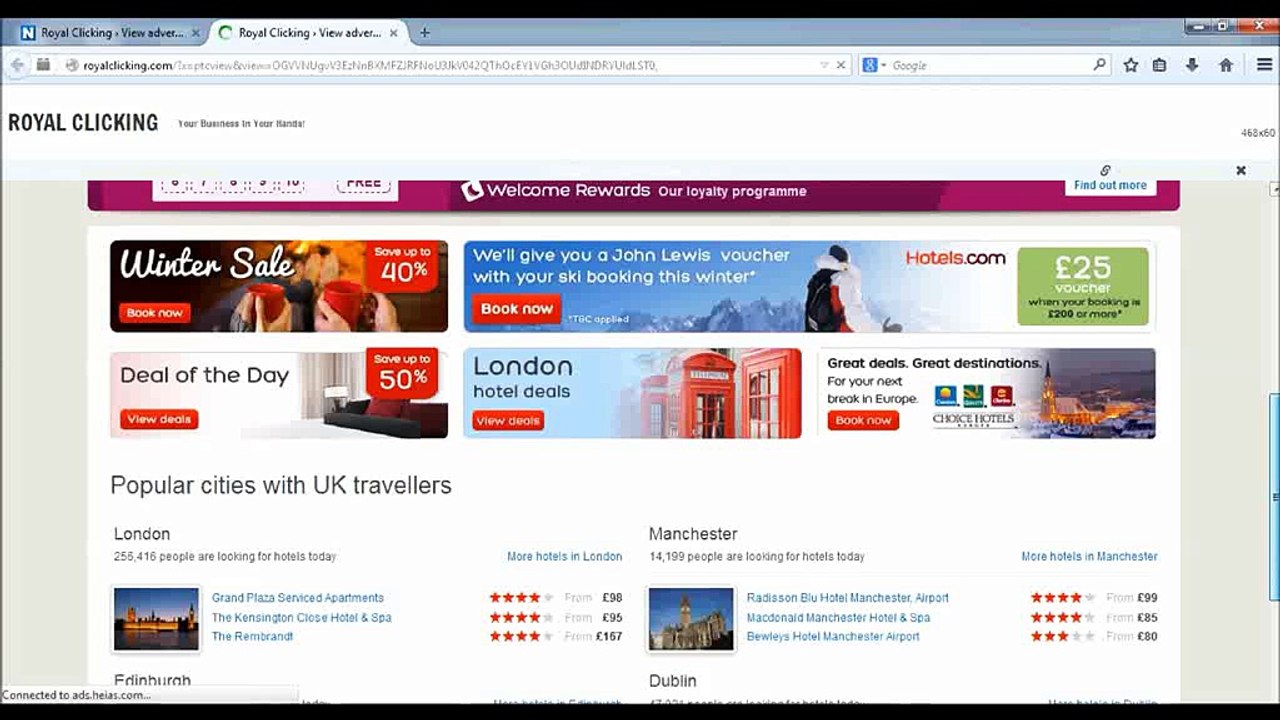Click the star rating for Radisson Blu Hotel
The height and width of the screenshot is (720, 1280).
[1063, 598]
